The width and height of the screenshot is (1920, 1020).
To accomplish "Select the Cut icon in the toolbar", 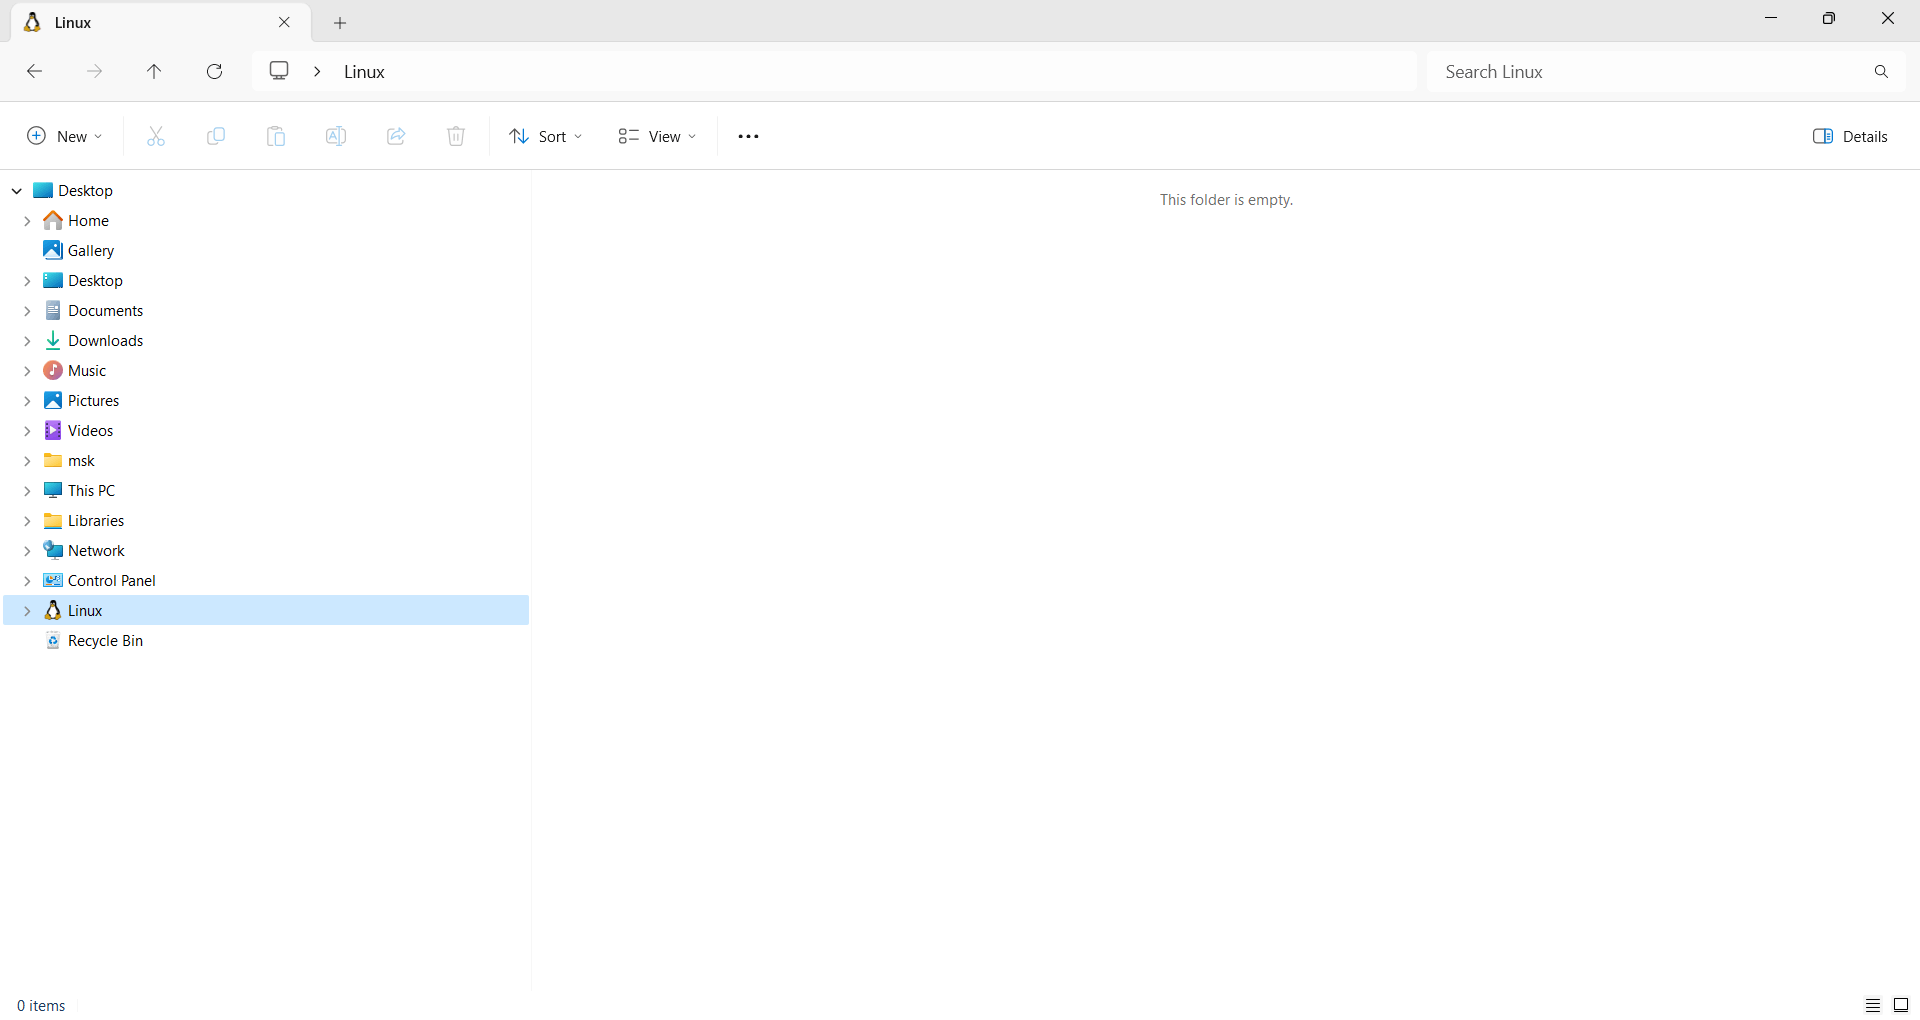I will 156,136.
